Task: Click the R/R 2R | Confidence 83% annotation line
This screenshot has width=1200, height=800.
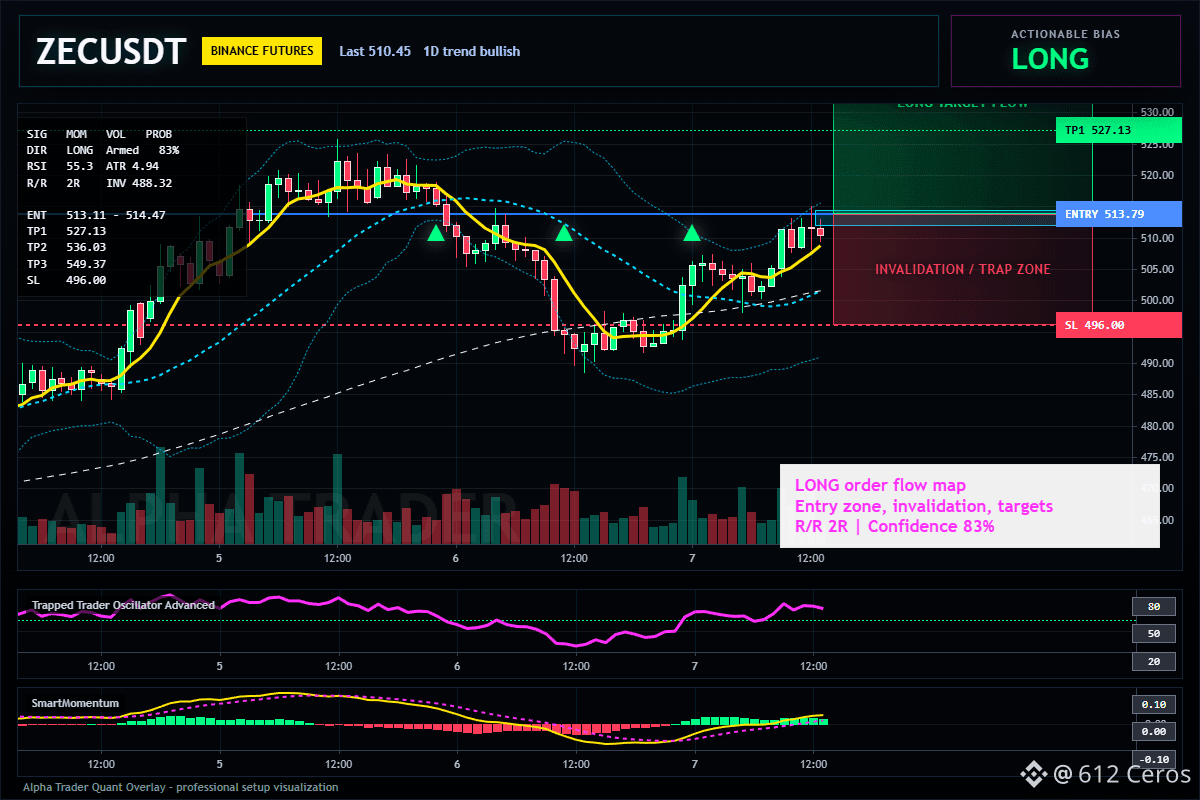Action: [x=895, y=526]
